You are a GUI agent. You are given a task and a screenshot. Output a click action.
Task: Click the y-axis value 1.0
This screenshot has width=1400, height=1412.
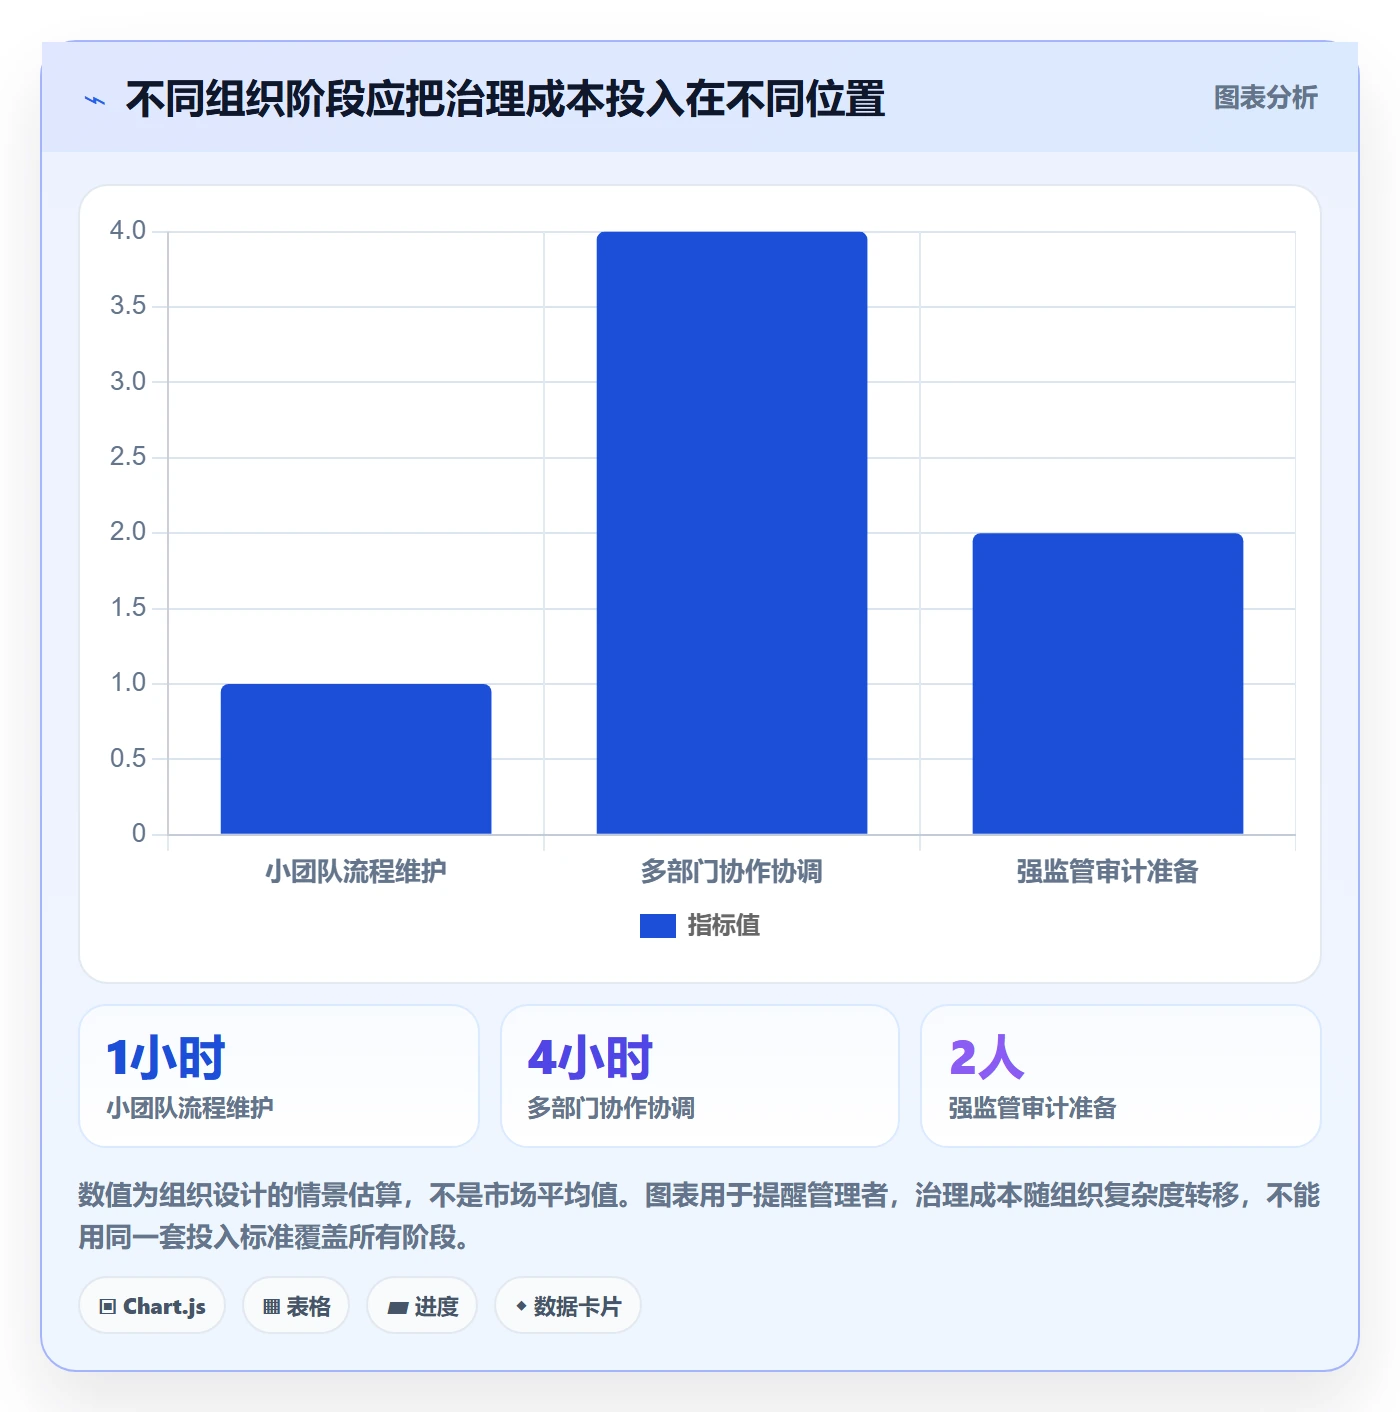[x=128, y=683]
